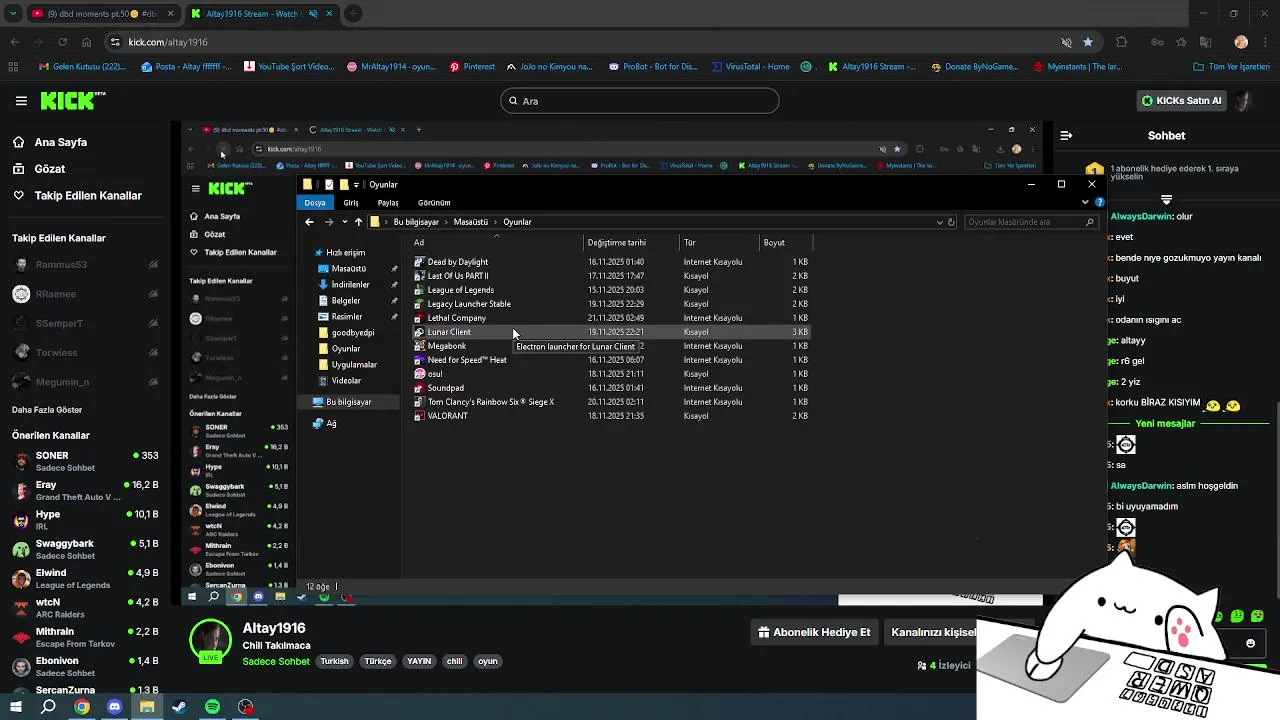
Task: Select Tom Clancy's Rainbow Six Siege X
Action: pos(490,402)
